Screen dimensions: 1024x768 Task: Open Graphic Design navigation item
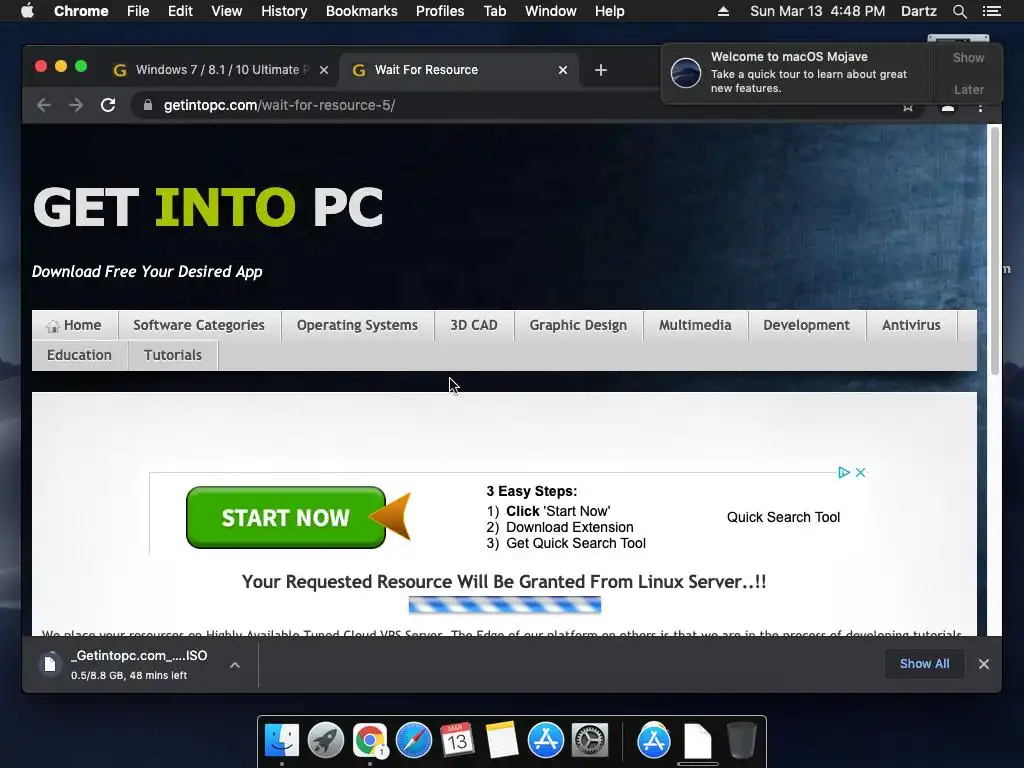[x=578, y=325]
